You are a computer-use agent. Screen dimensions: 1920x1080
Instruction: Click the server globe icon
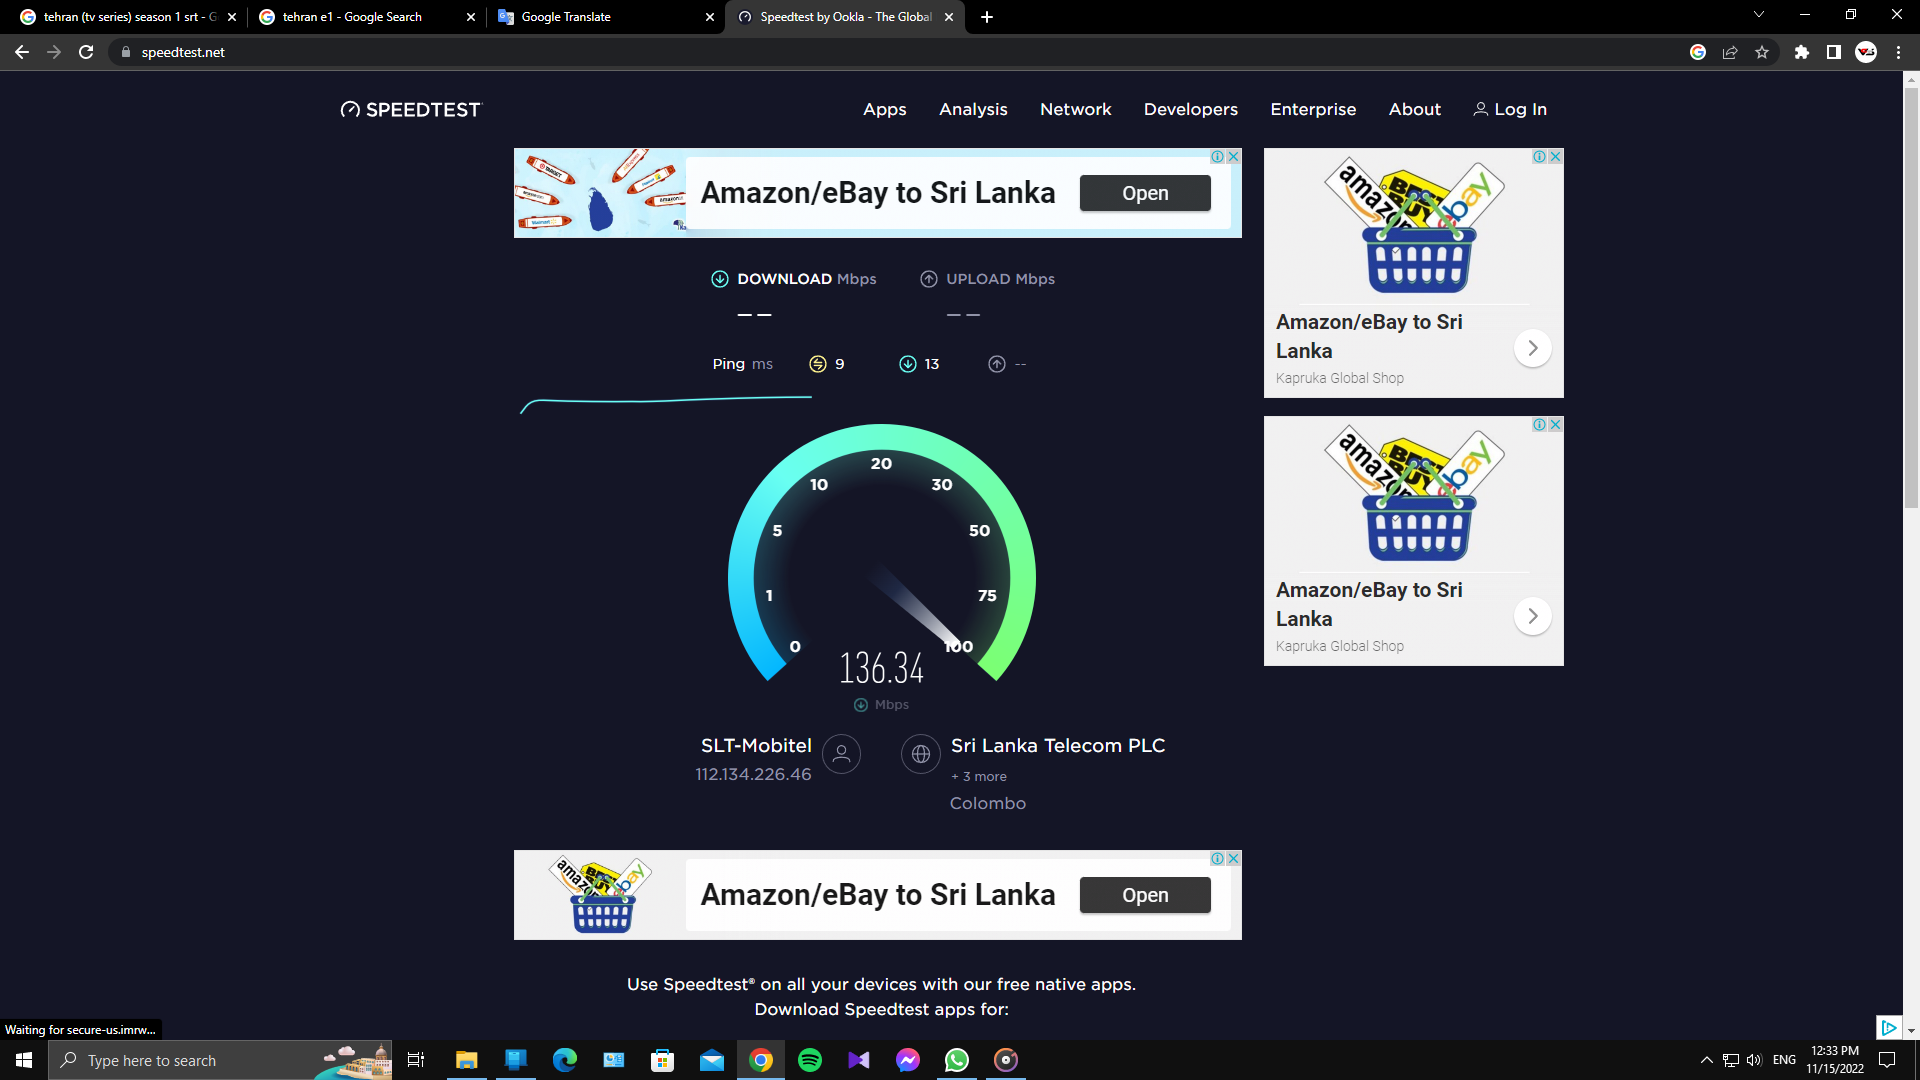click(x=921, y=754)
